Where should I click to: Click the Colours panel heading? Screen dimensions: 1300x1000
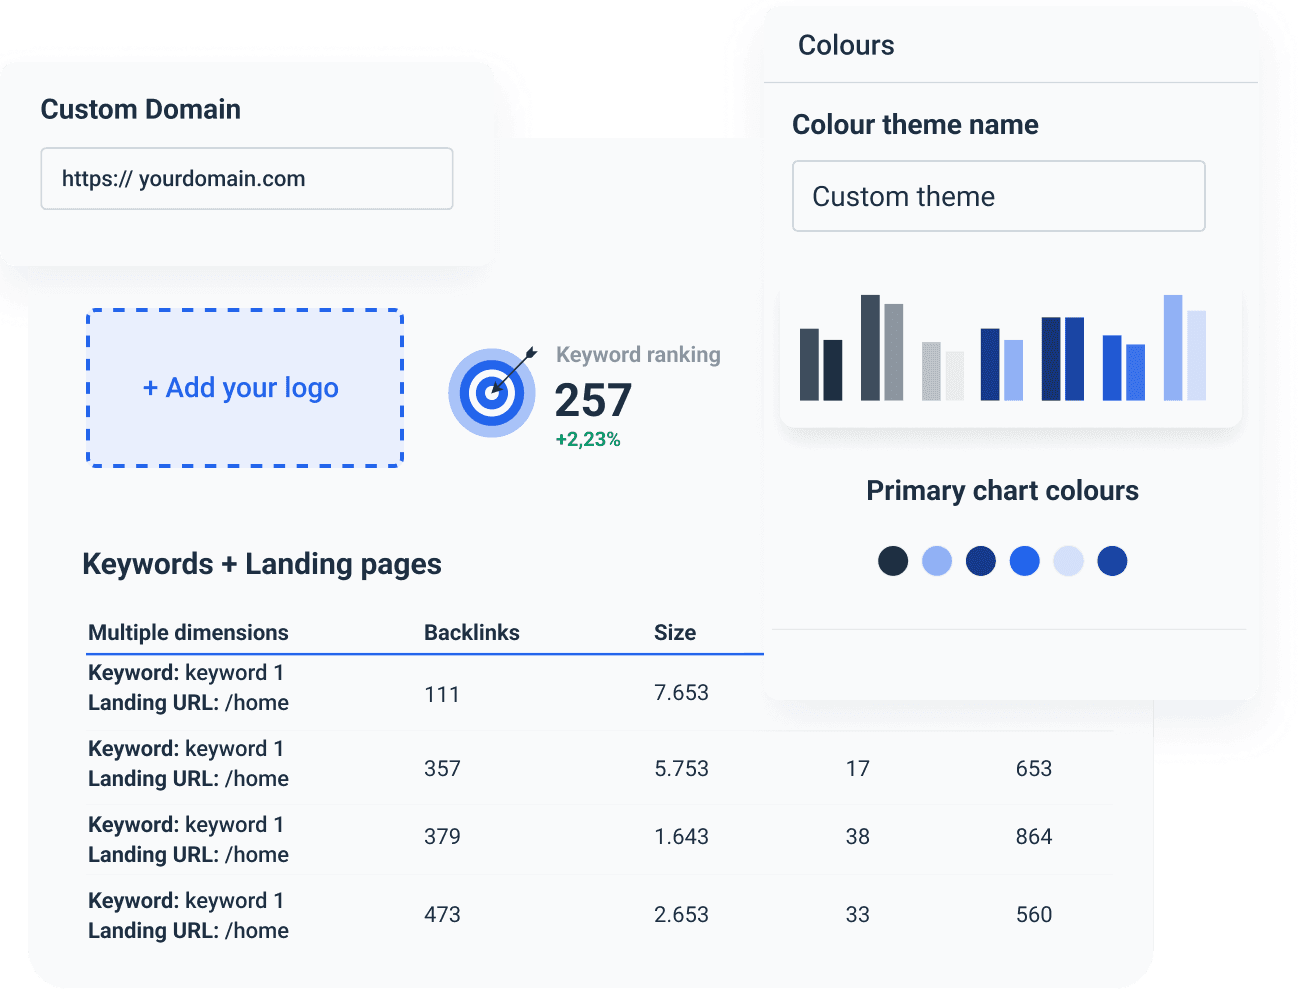coord(846,45)
